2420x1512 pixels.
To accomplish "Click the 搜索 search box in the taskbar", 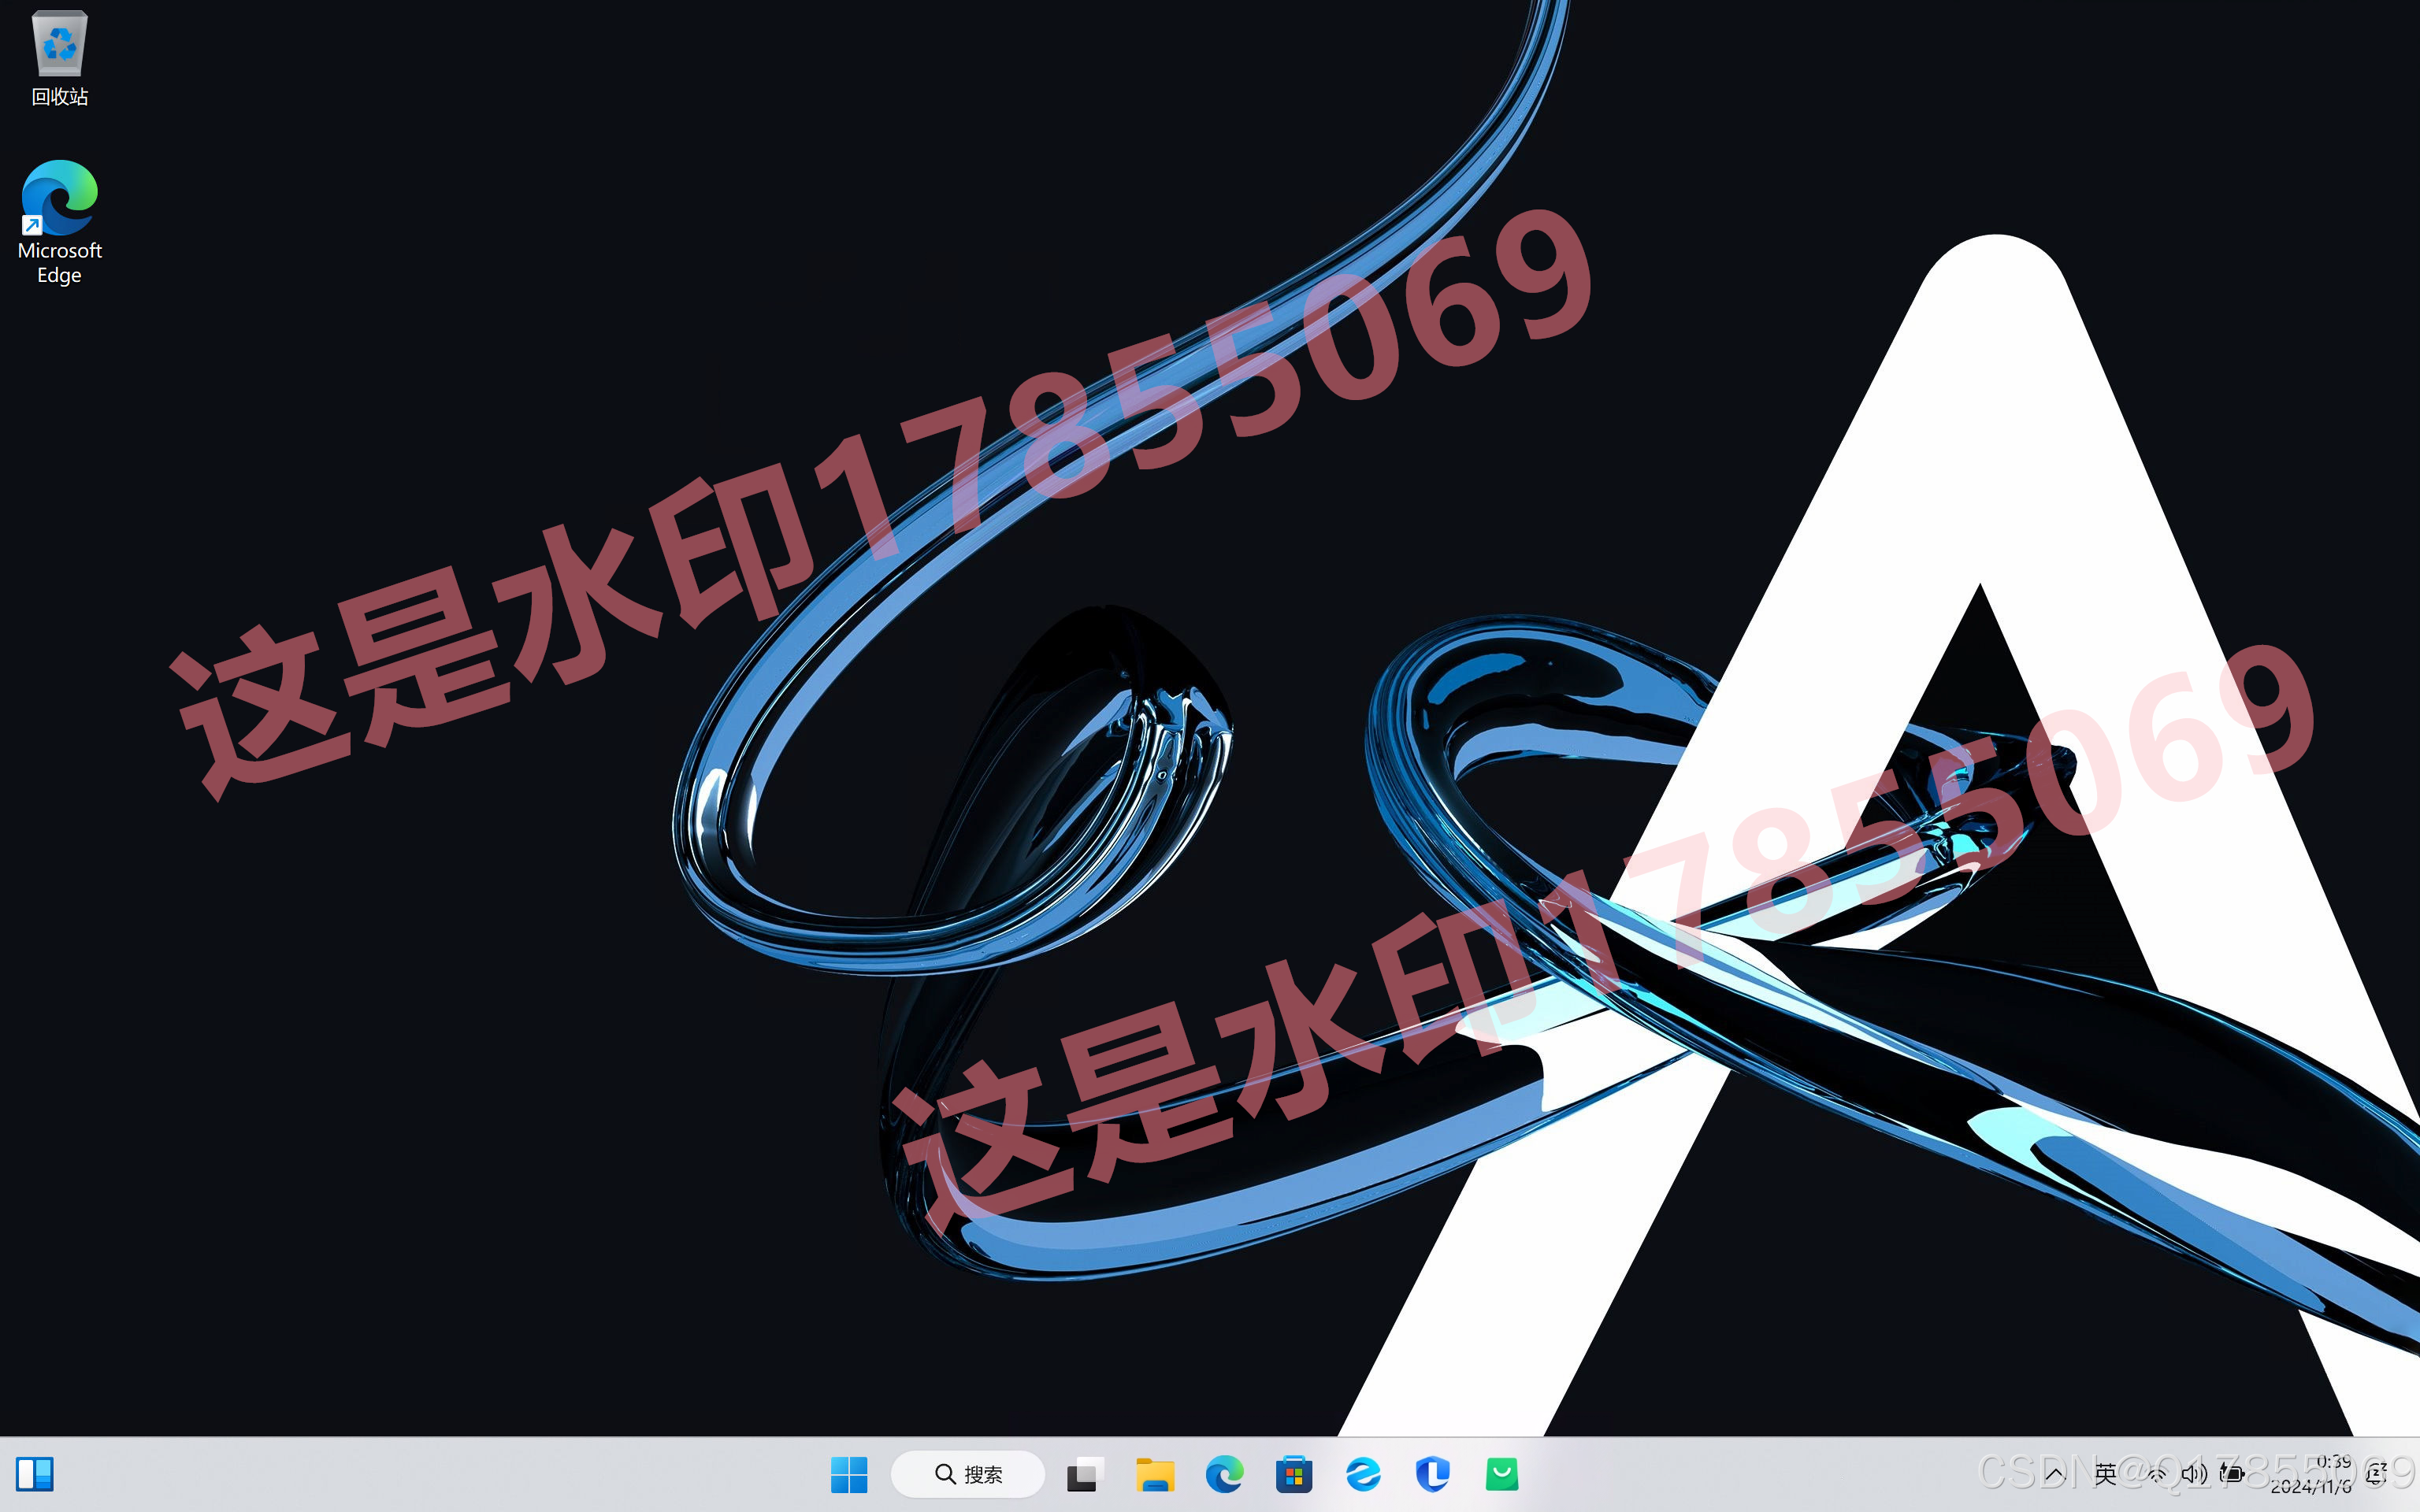I will (968, 1474).
